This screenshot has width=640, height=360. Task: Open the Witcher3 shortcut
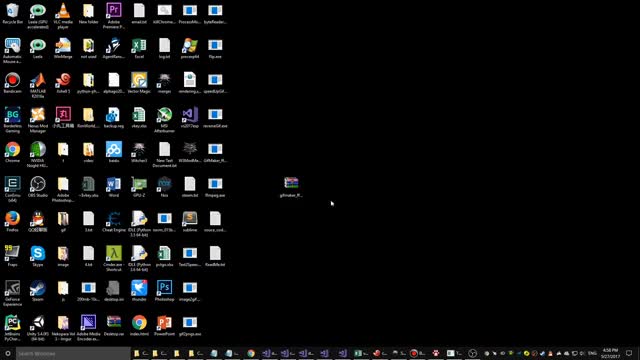pos(139,152)
